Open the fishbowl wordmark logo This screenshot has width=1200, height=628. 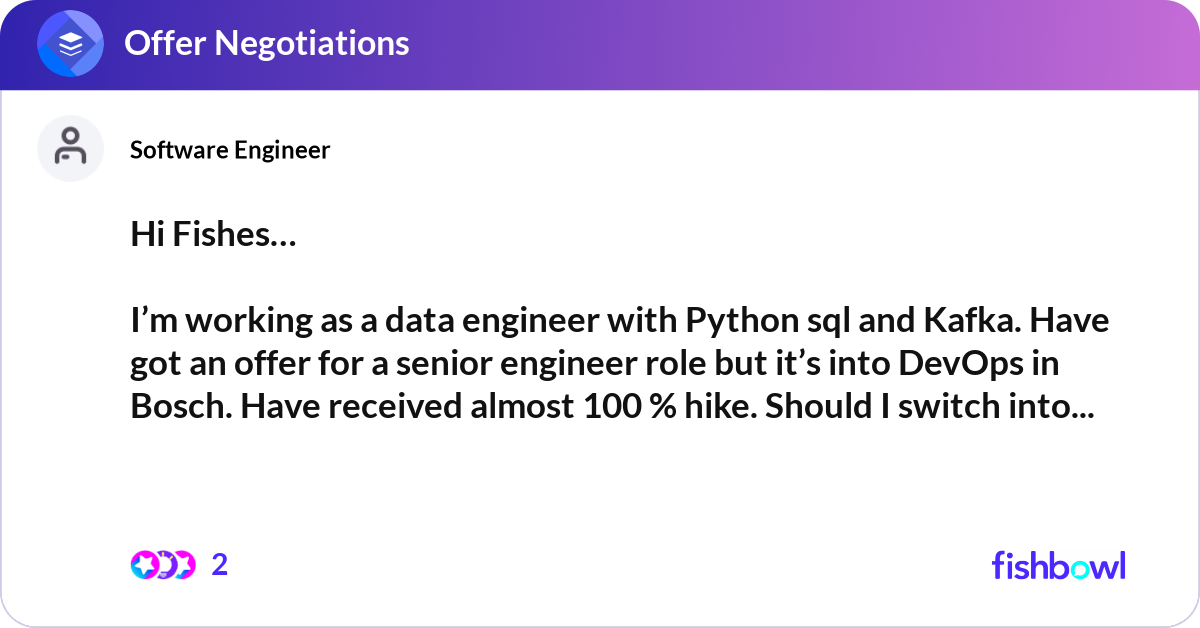(x=1058, y=565)
